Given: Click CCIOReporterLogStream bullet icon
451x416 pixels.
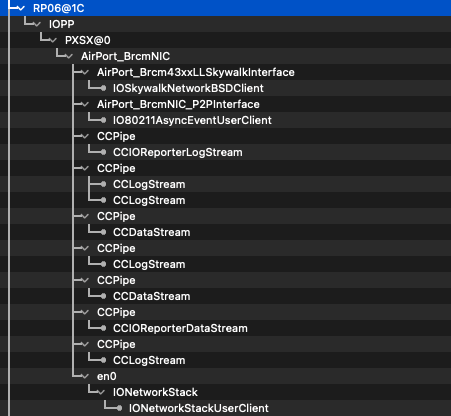Looking at the screenshot, I should pyautogui.click(x=103, y=152).
